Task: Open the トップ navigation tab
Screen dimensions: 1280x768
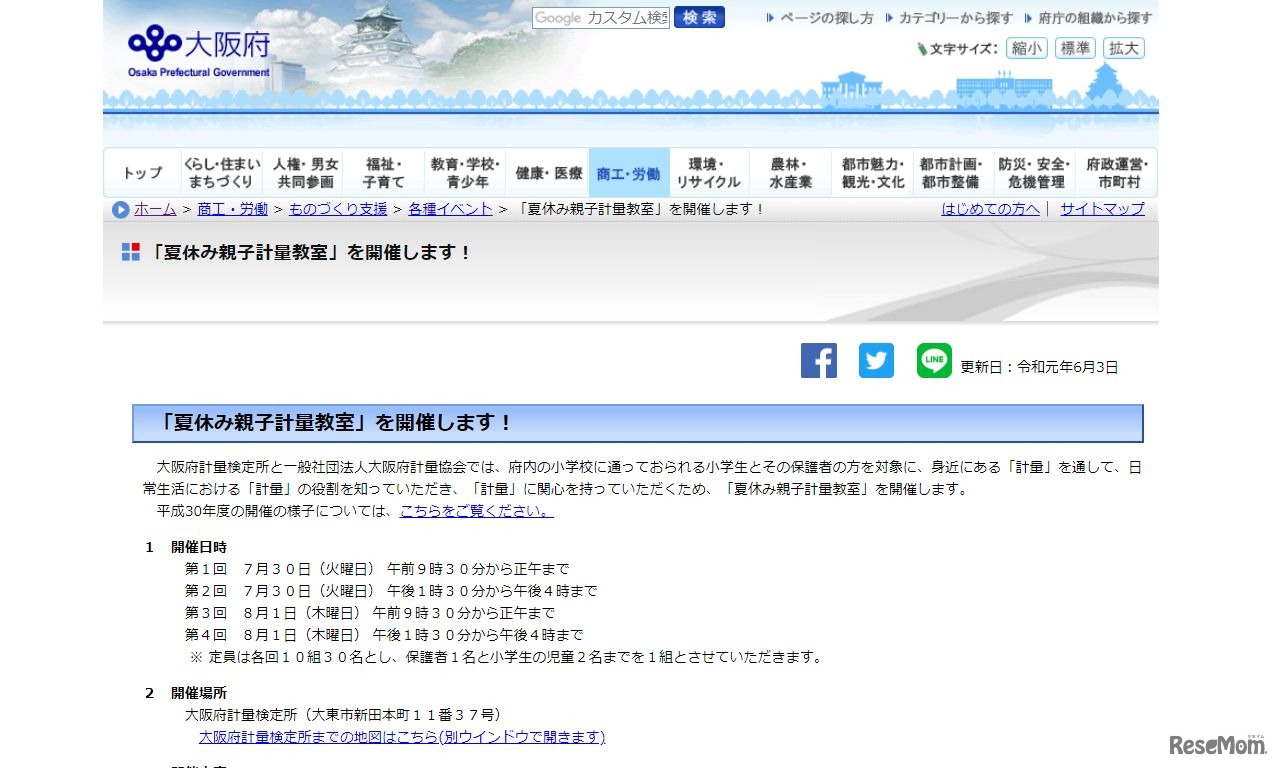Action: (x=142, y=173)
